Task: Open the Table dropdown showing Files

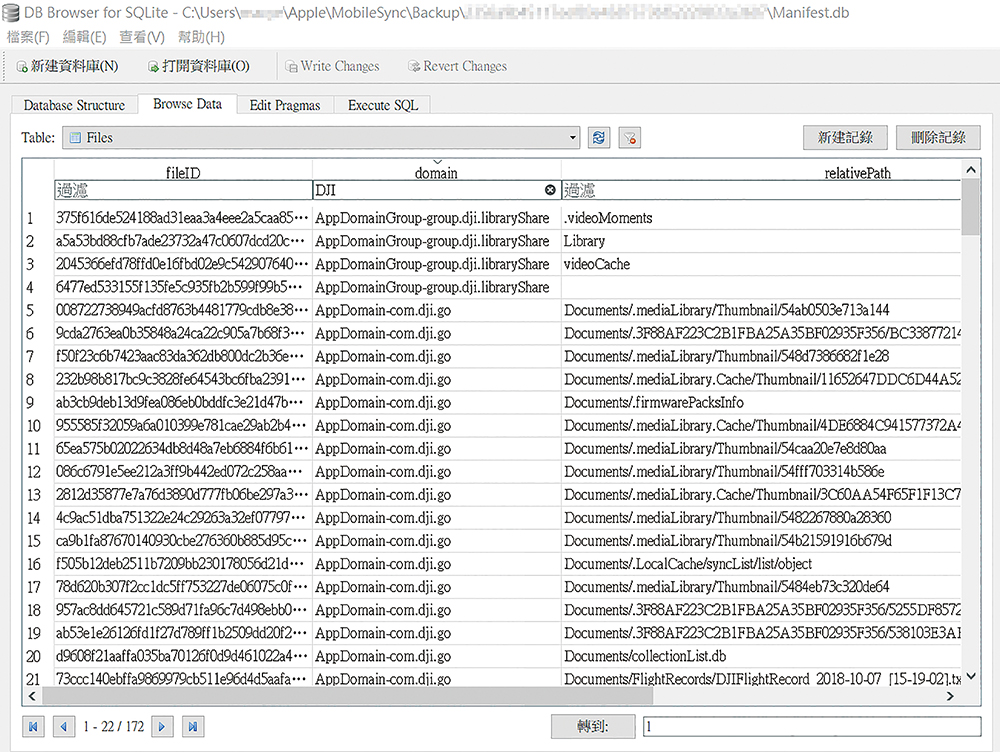Action: coord(321,137)
